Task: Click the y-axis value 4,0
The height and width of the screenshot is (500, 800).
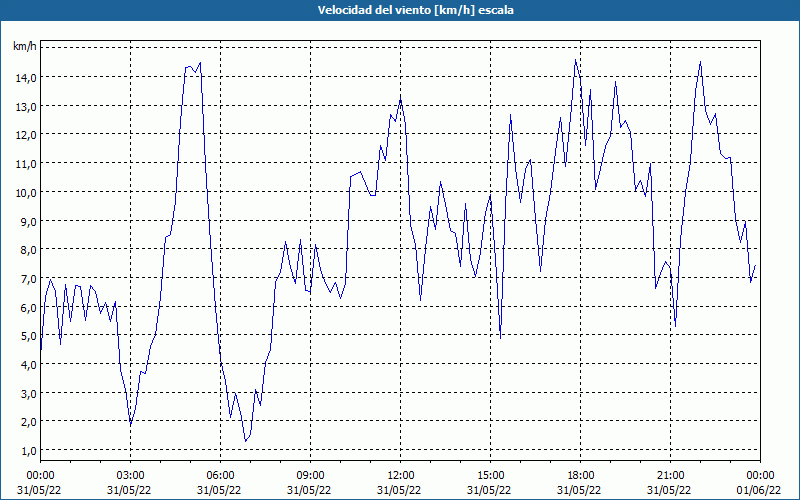Action: [x=29, y=365]
